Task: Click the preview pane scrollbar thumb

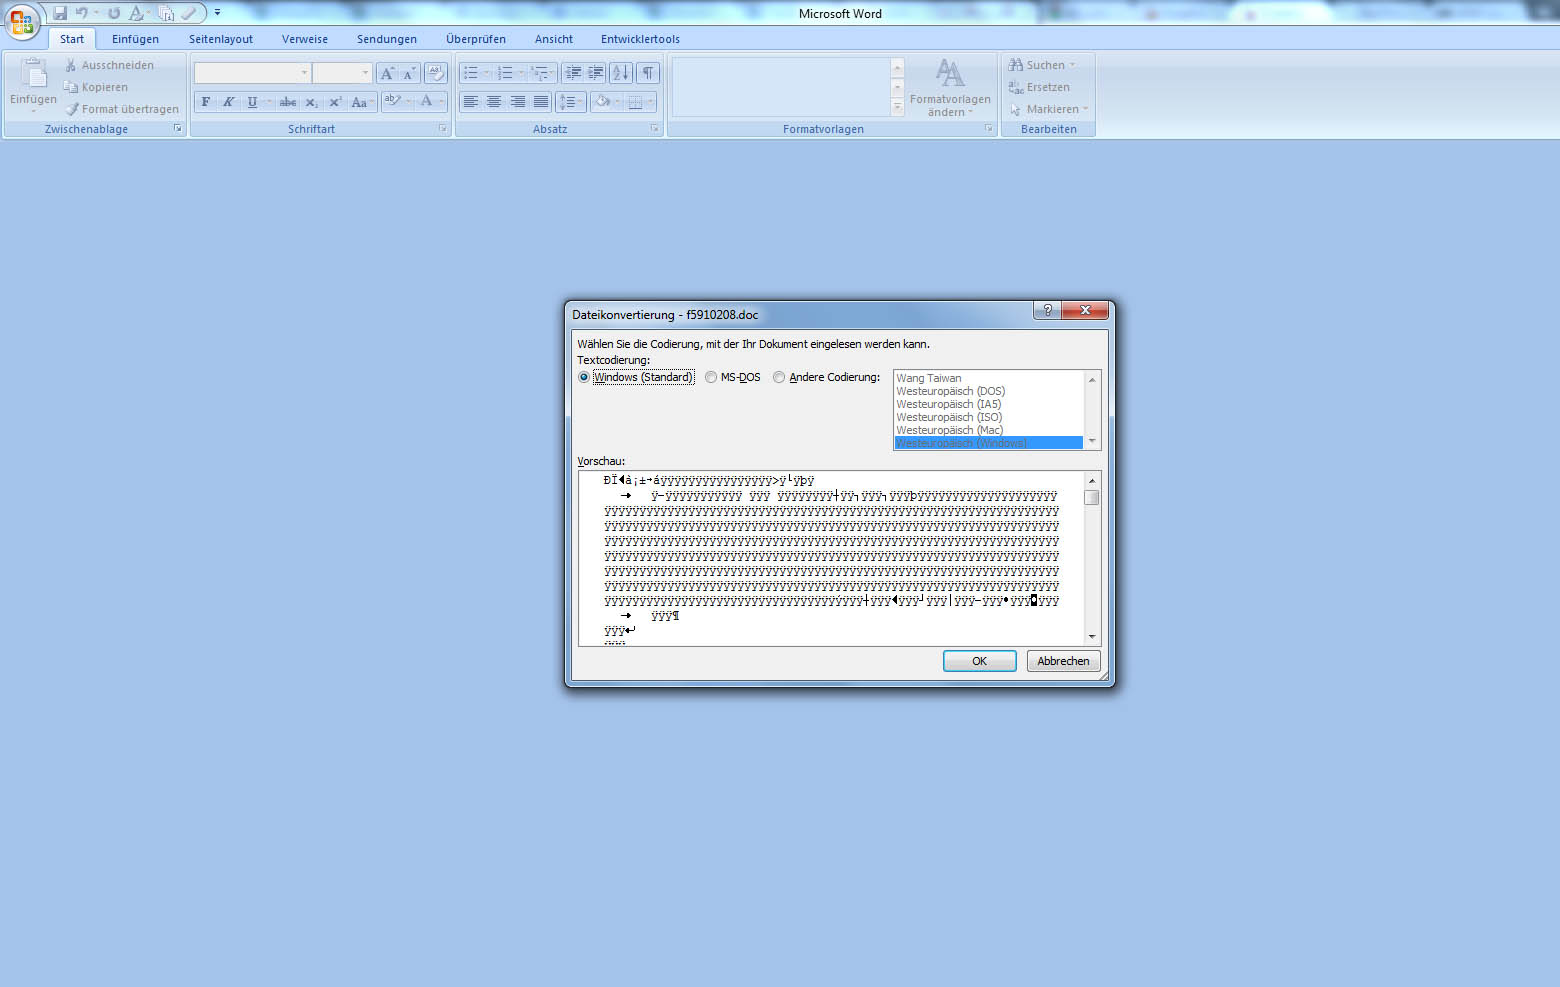Action: coord(1092,497)
